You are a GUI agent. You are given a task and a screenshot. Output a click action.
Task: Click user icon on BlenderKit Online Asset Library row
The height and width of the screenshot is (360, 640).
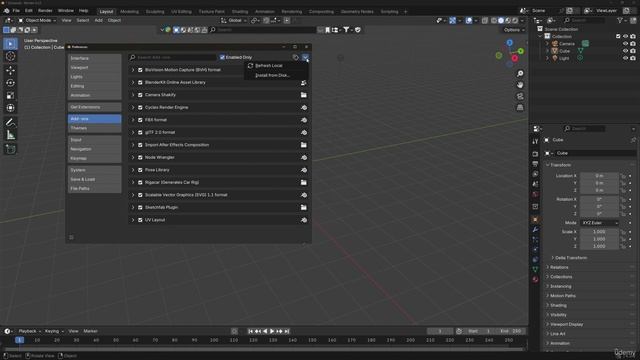pyautogui.click(x=304, y=82)
